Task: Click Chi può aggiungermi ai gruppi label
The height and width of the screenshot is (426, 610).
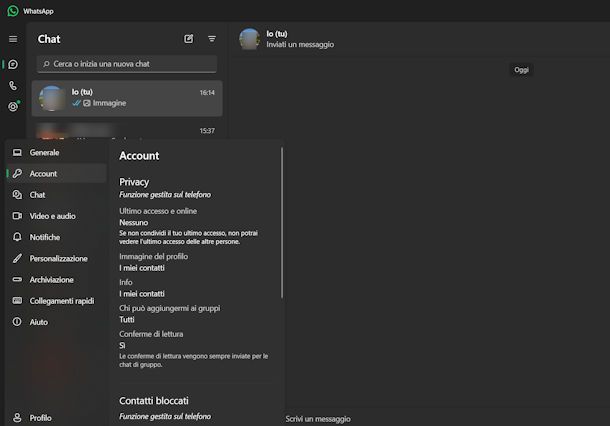Action: pyautogui.click(x=170, y=308)
